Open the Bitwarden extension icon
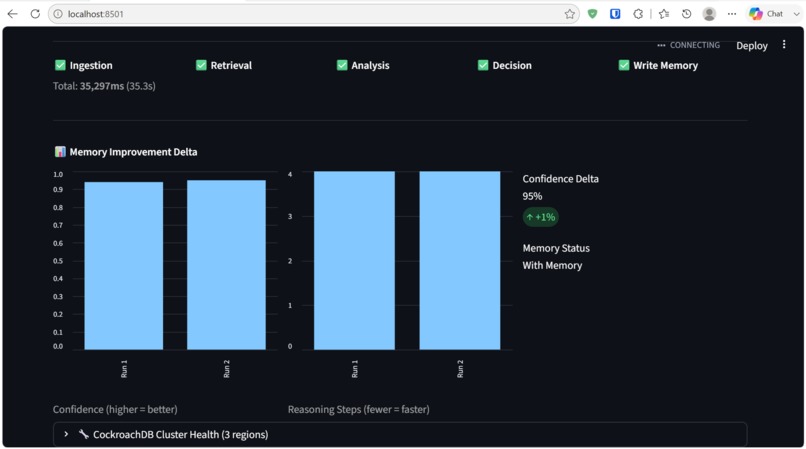 point(615,14)
